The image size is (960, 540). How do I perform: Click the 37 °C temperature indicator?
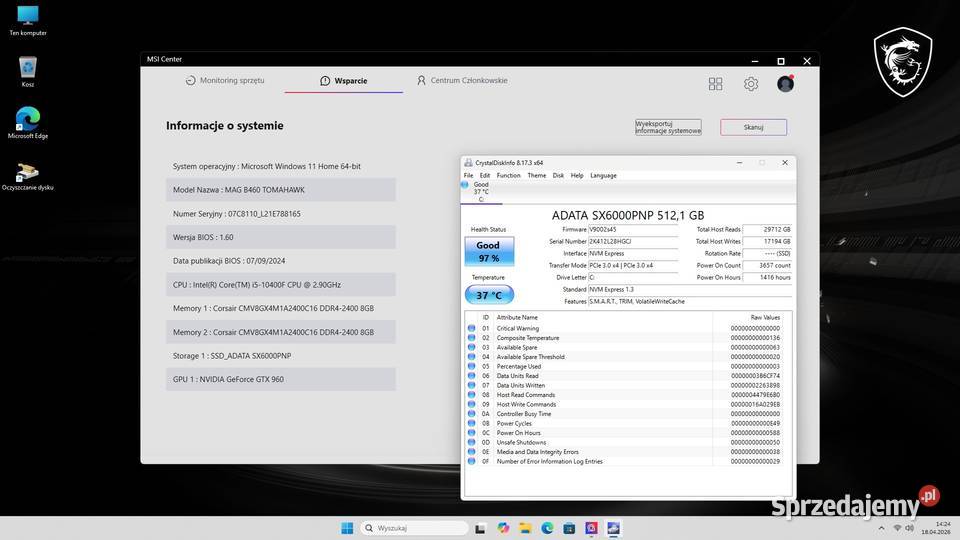tap(488, 295)
